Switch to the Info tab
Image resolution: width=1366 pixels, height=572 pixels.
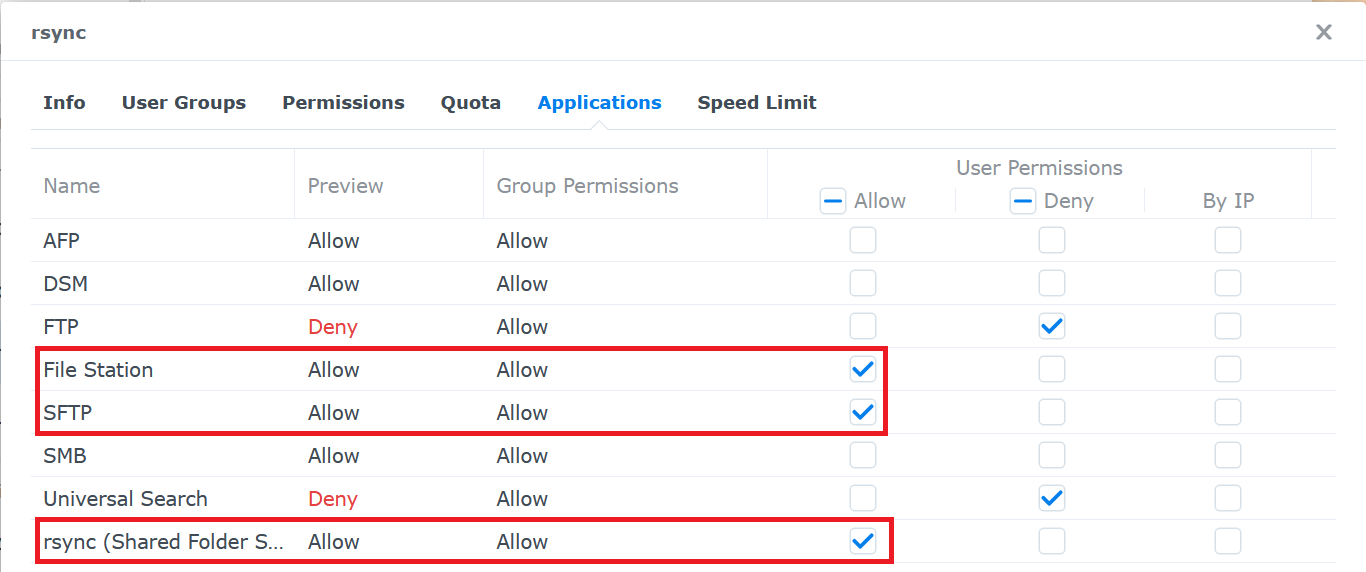pyautogui.click(x=64, y=102)
